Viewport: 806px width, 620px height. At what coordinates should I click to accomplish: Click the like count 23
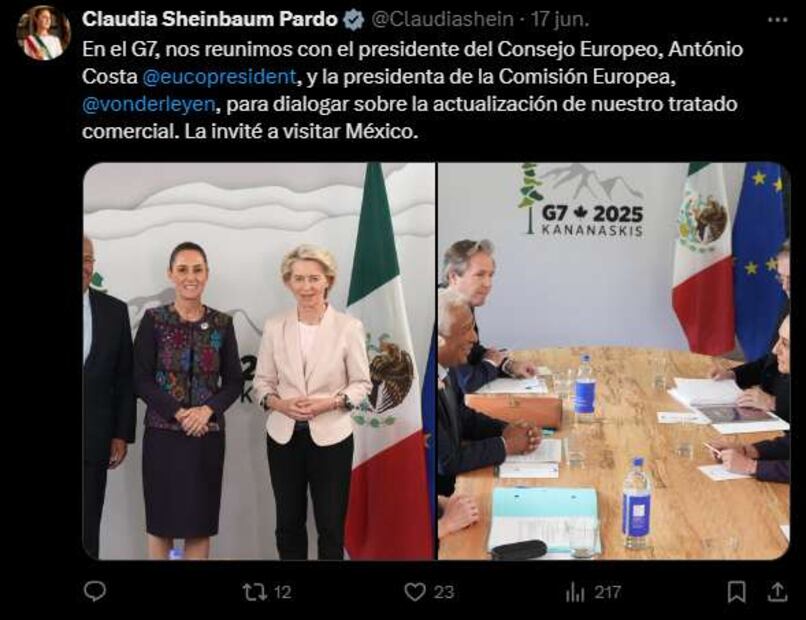coord(444,593)
